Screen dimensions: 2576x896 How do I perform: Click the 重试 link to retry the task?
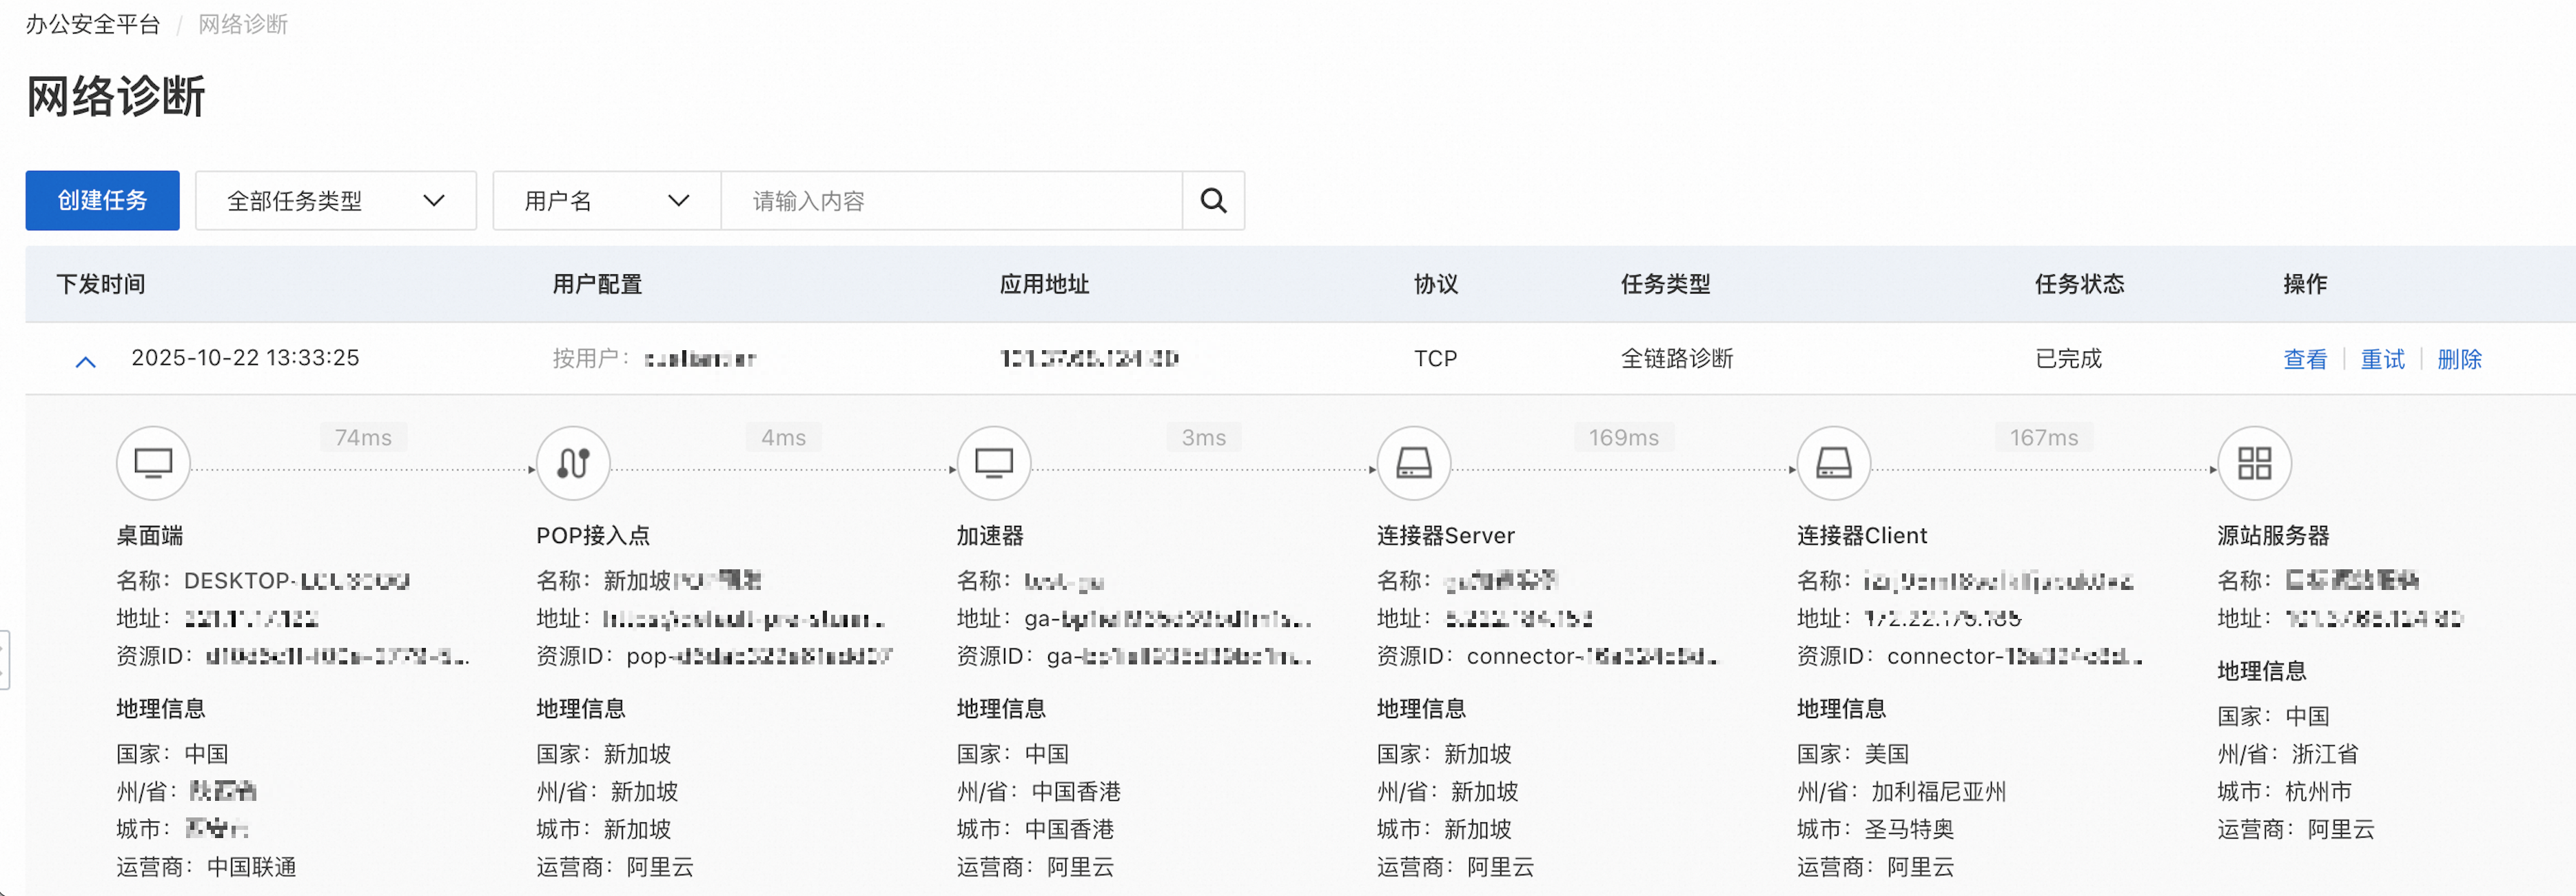(2382, 359)
